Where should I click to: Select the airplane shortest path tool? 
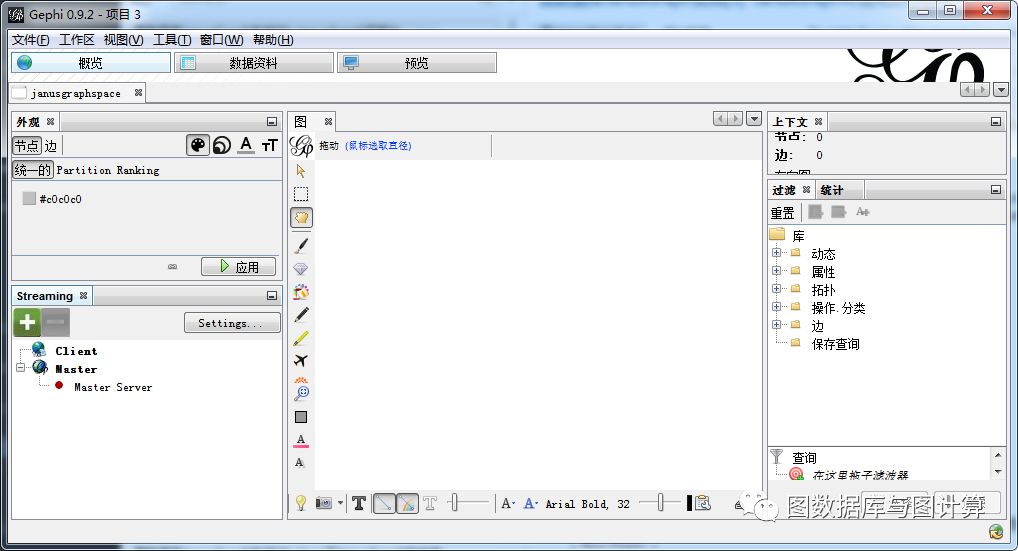[301, 361]
